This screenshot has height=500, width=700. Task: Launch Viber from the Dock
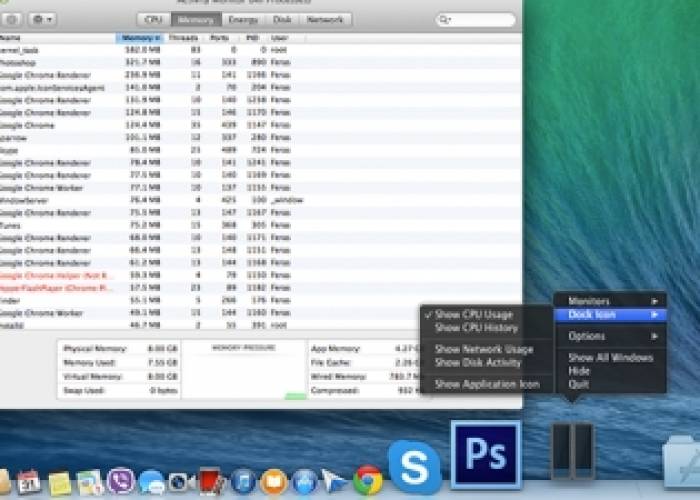coord(120,481)
